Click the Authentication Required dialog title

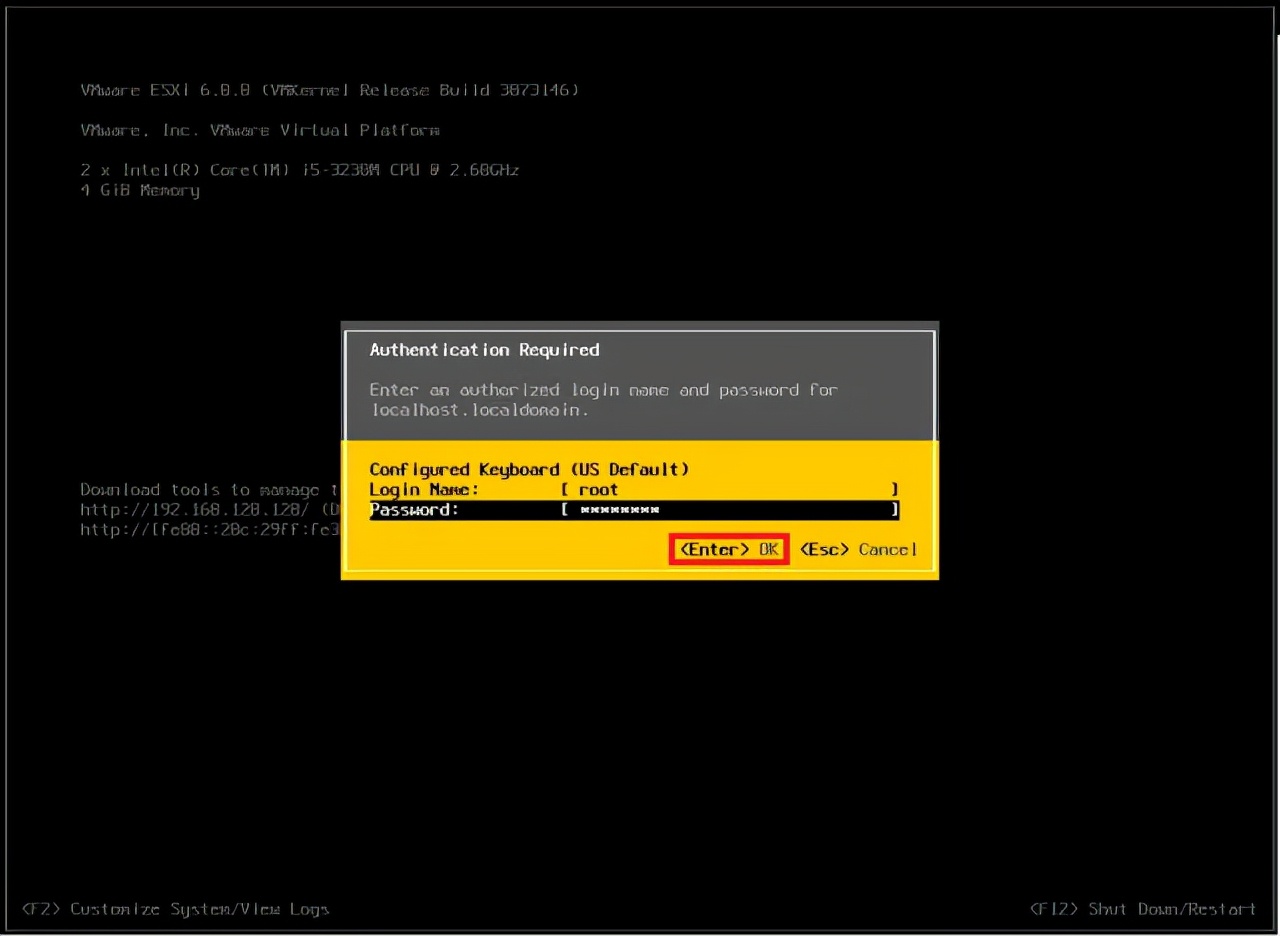(x=484, y=350)
